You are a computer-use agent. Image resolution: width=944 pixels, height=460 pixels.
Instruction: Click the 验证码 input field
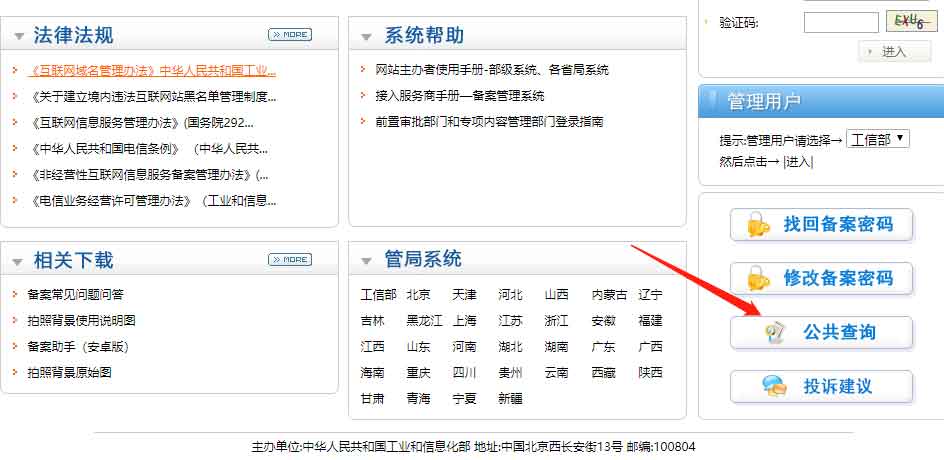pos(840,22)
